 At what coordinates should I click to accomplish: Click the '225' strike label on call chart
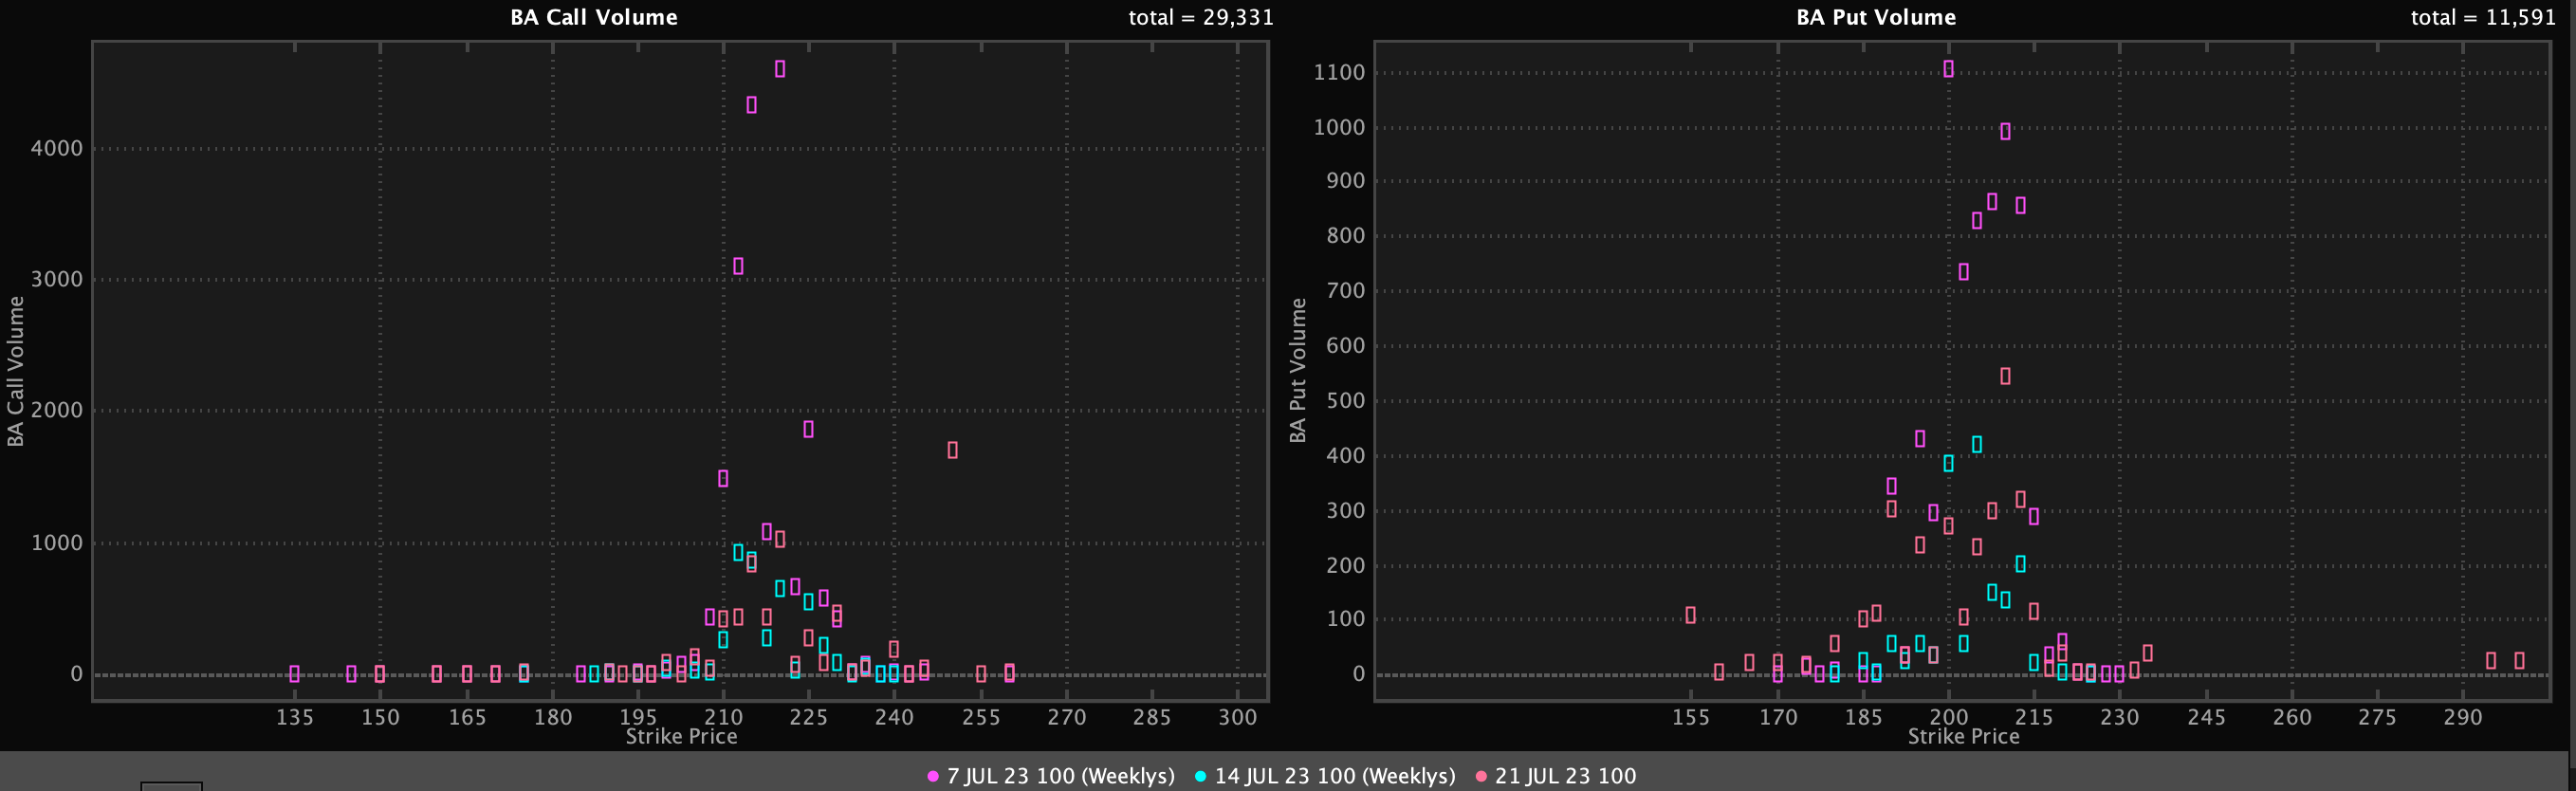point(808,717)
